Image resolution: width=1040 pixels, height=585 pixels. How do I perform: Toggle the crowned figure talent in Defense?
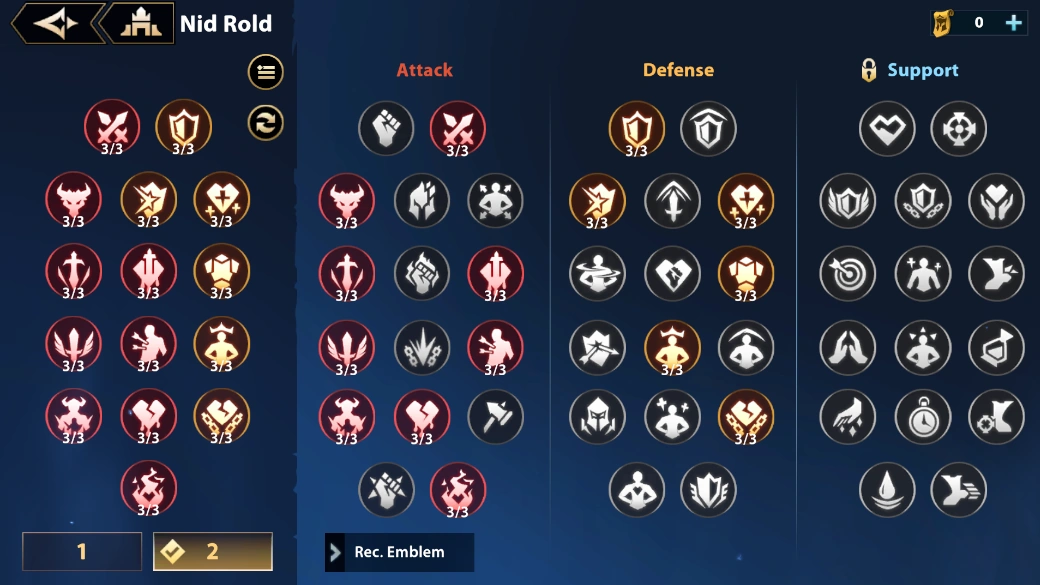pyautogui.click(x=673, y=347)
